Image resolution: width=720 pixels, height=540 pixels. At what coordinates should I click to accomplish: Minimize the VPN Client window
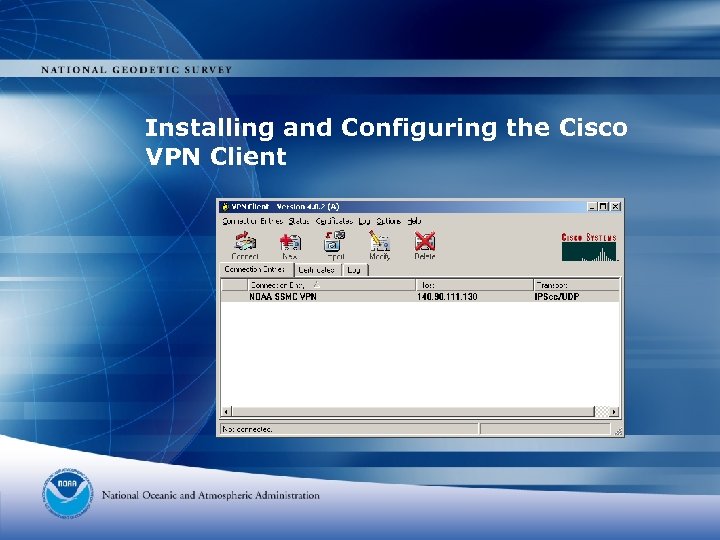click(x=593, y=207)
